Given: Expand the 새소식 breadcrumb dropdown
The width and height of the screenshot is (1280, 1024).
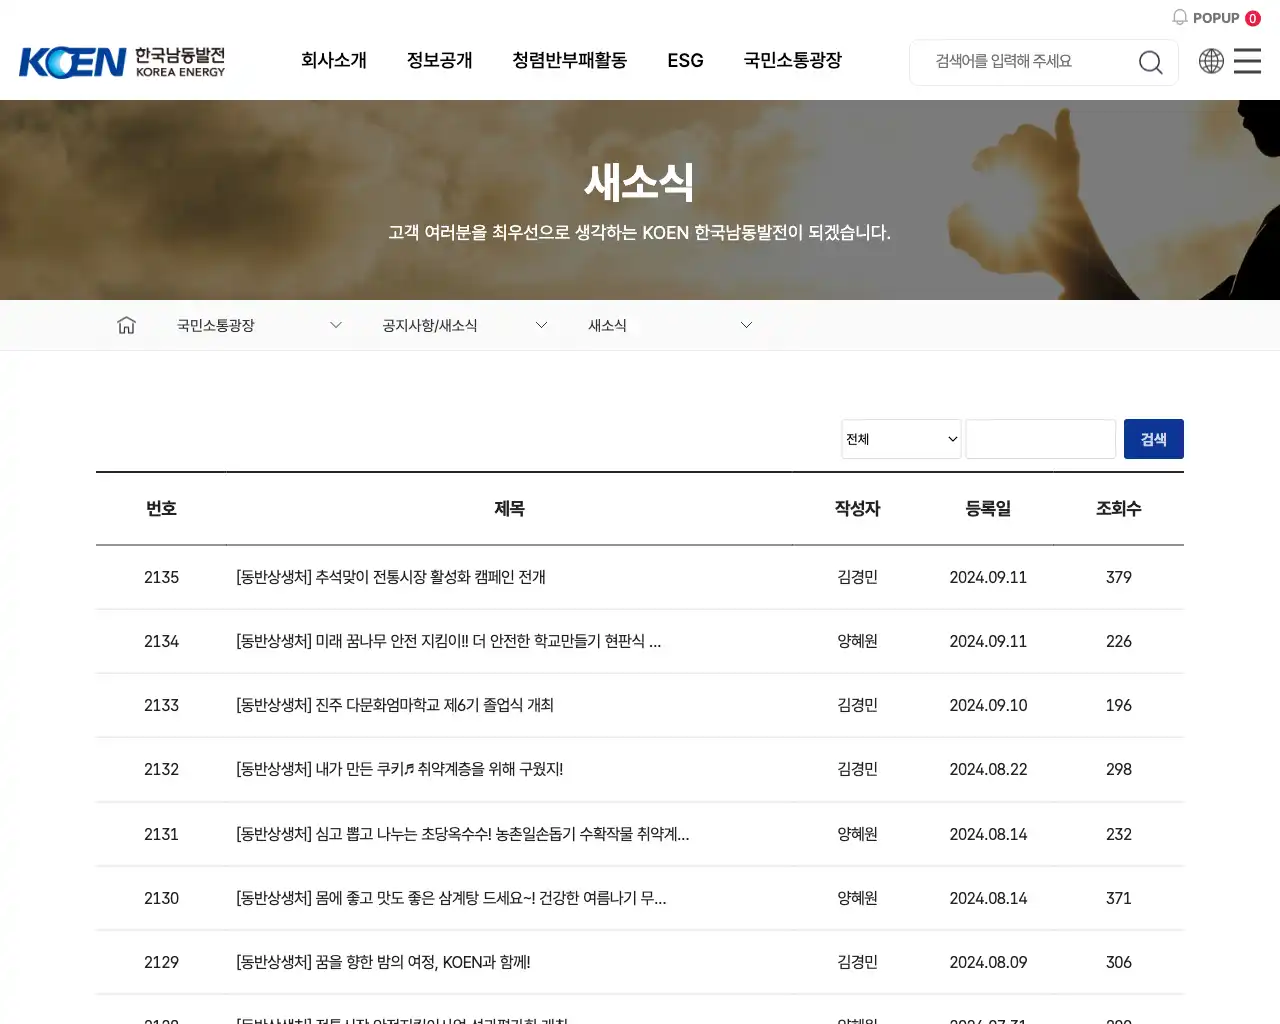Looking at the screenshot, I should click(x=746, y=325).
